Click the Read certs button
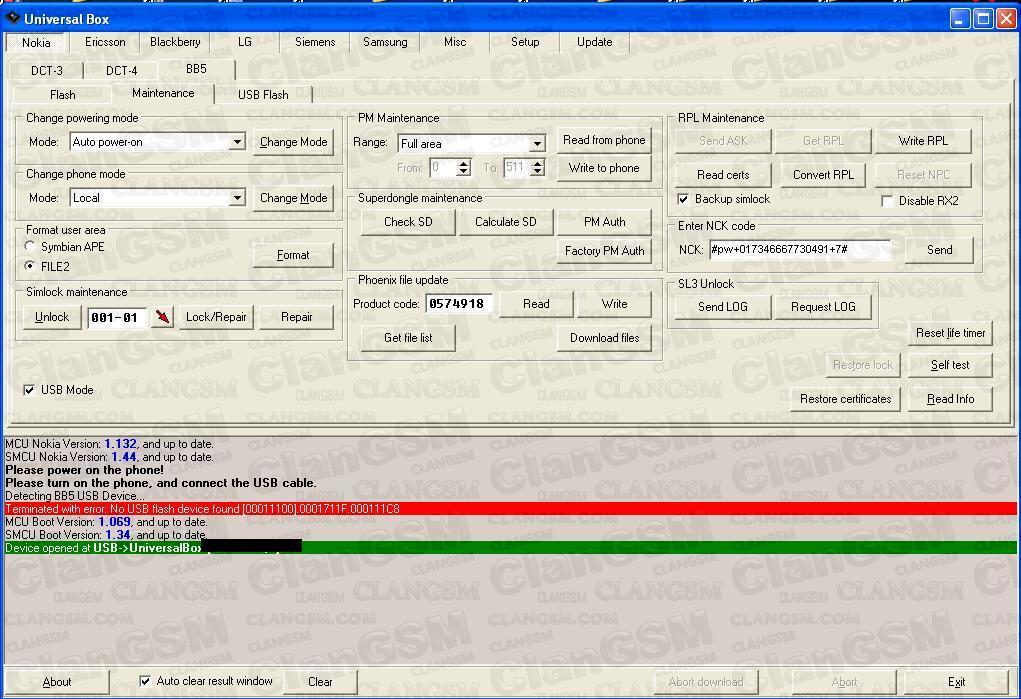The height and width of the screenshot is (699, 1021). [x=723, y=175]
